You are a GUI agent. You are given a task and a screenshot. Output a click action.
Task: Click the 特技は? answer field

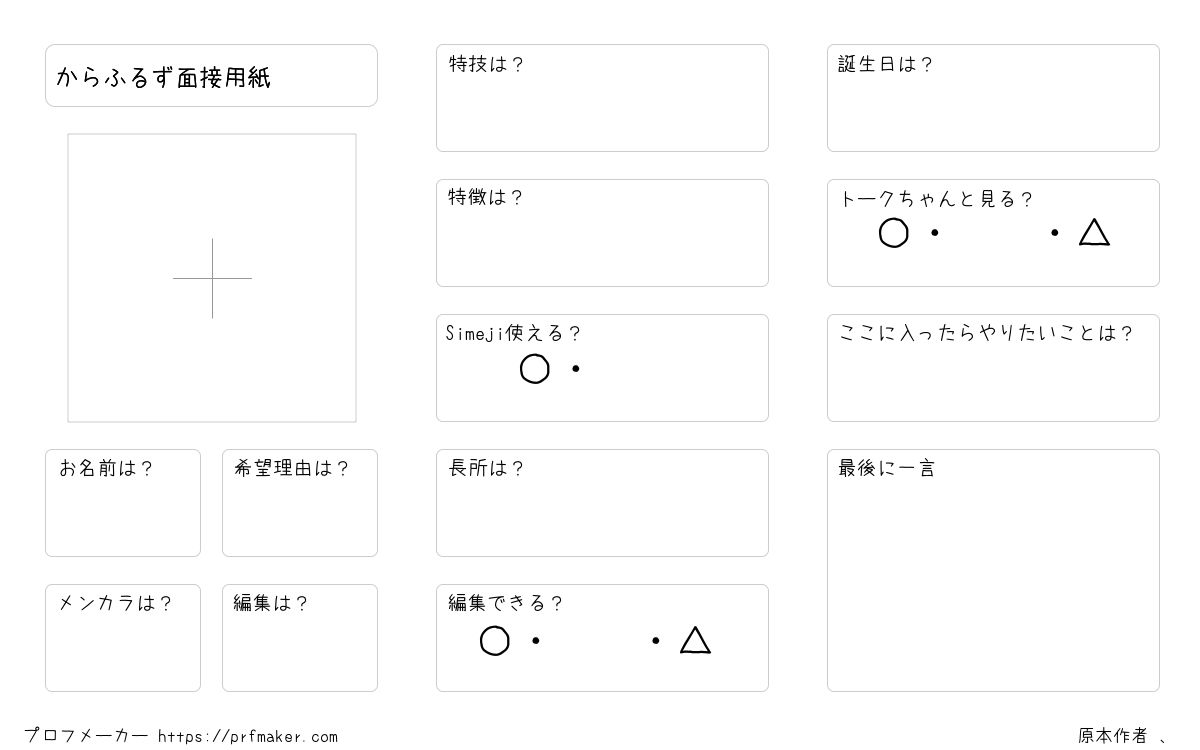602,98
